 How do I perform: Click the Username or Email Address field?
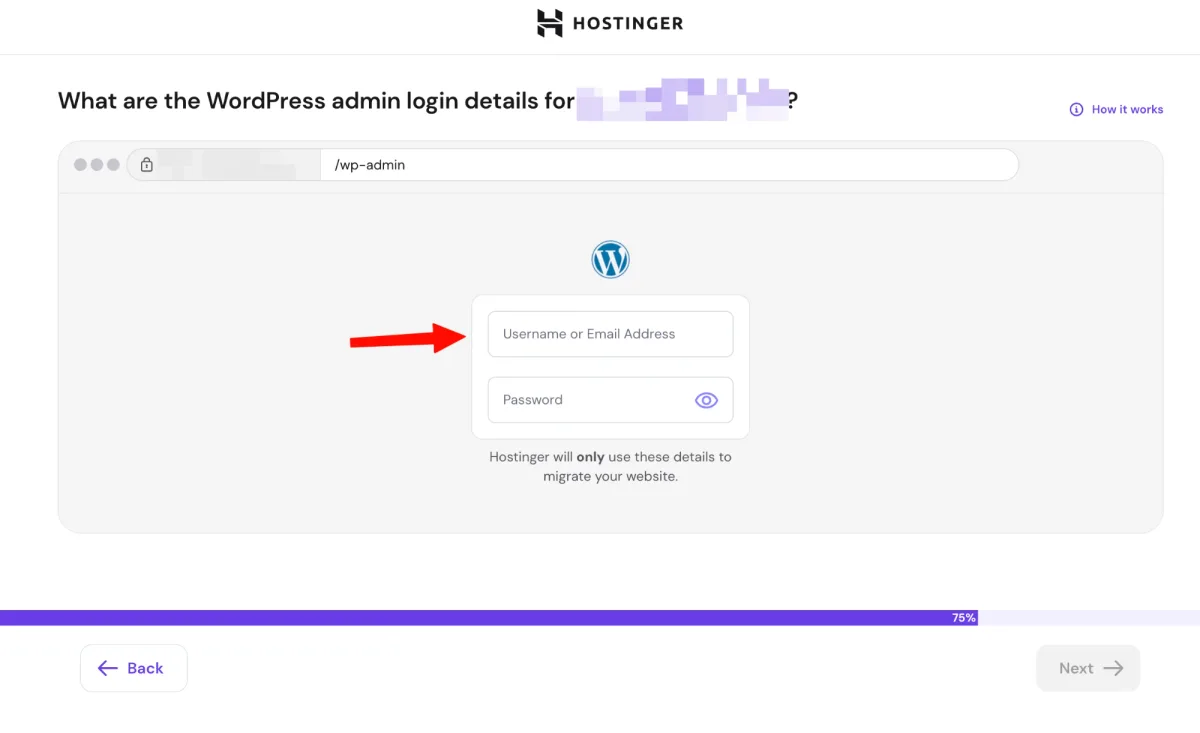click(x=610, y=334)
